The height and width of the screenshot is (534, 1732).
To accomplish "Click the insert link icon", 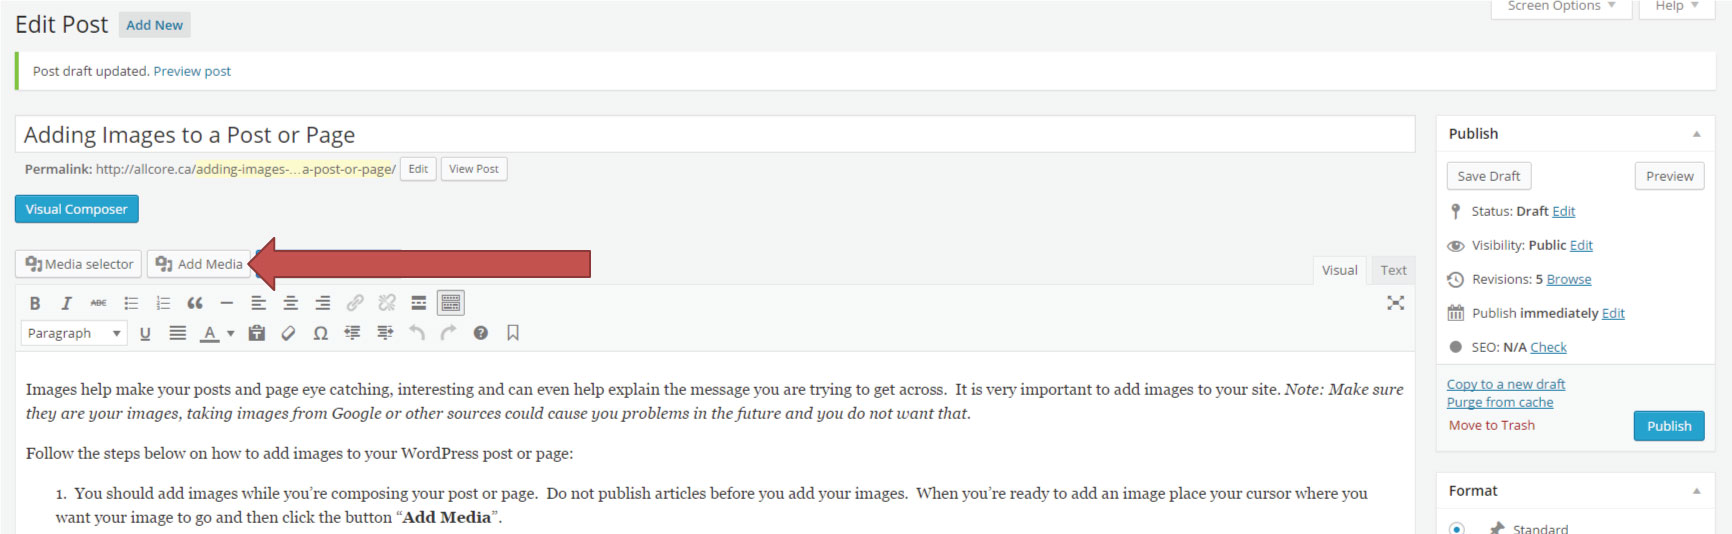I will 355,303.
